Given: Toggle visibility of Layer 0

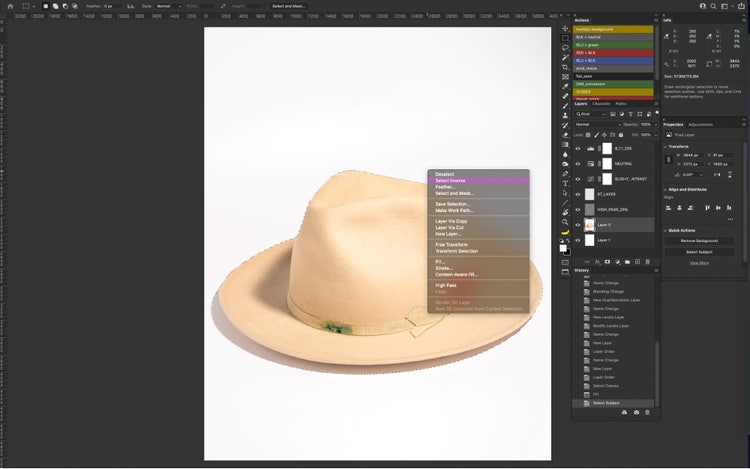Looking at the screenshot, I should click(x=578, y=225).
